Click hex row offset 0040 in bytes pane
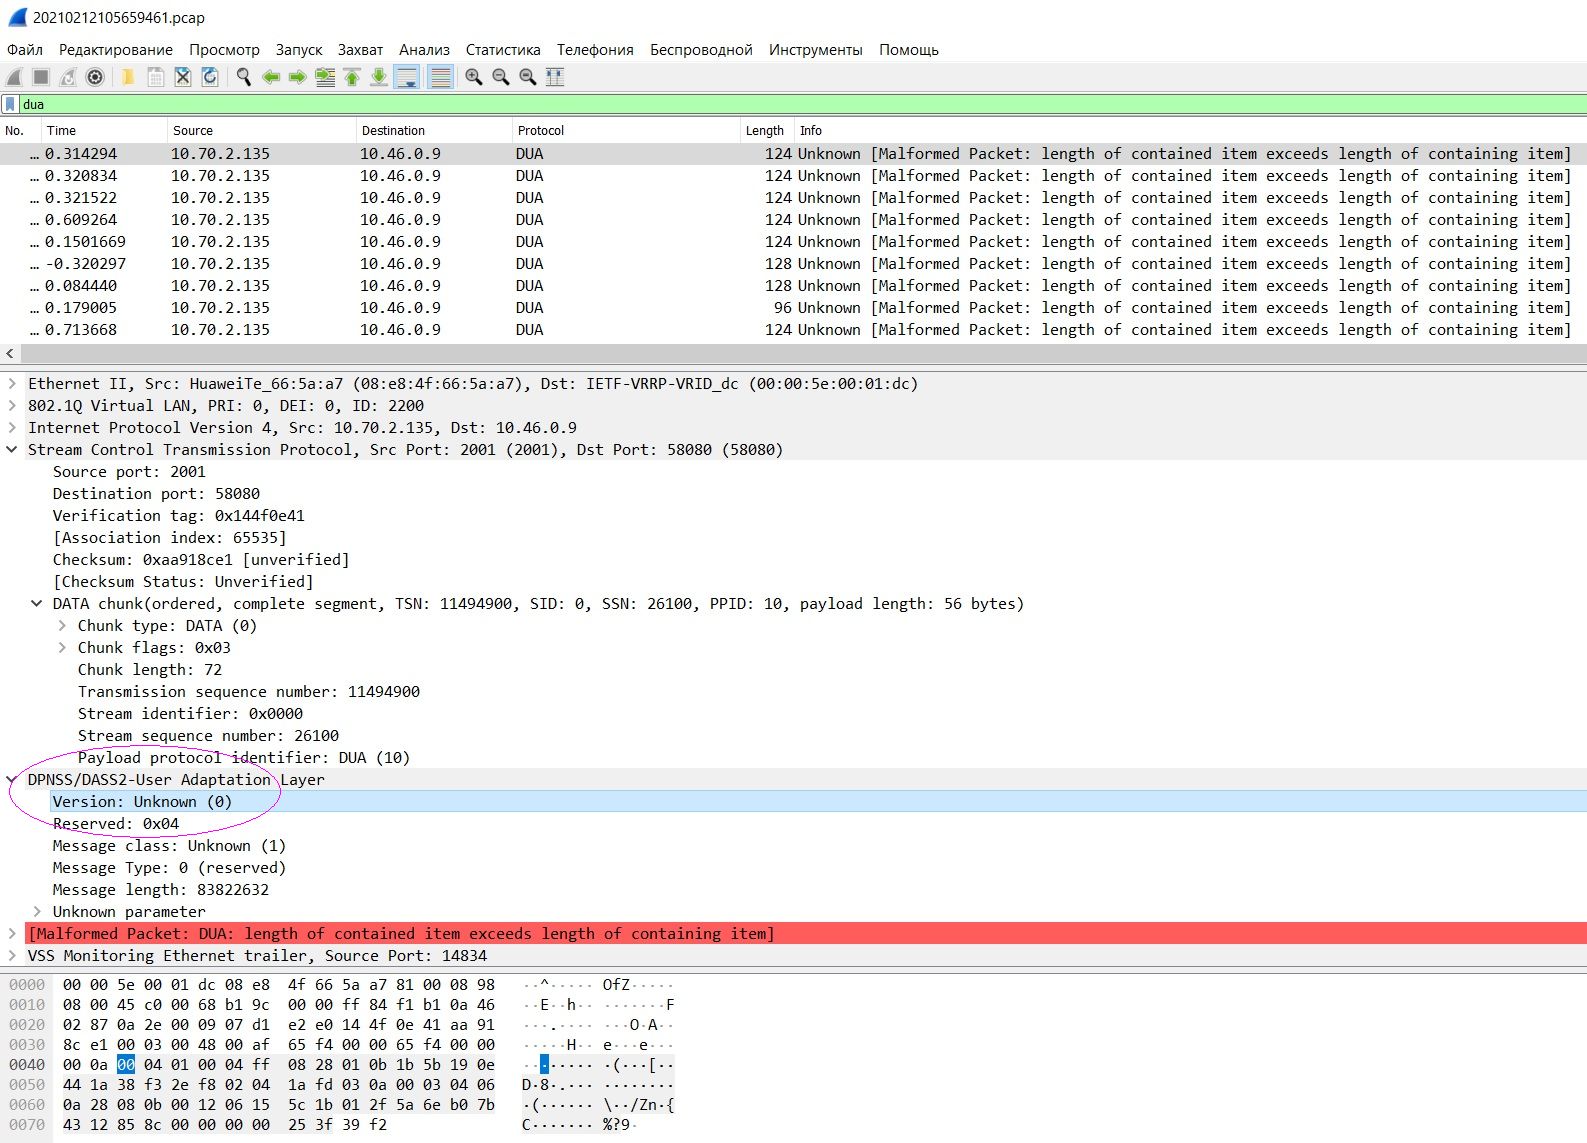Viewport: 1587px width, 1143px height. click(x=27, y=1064)
